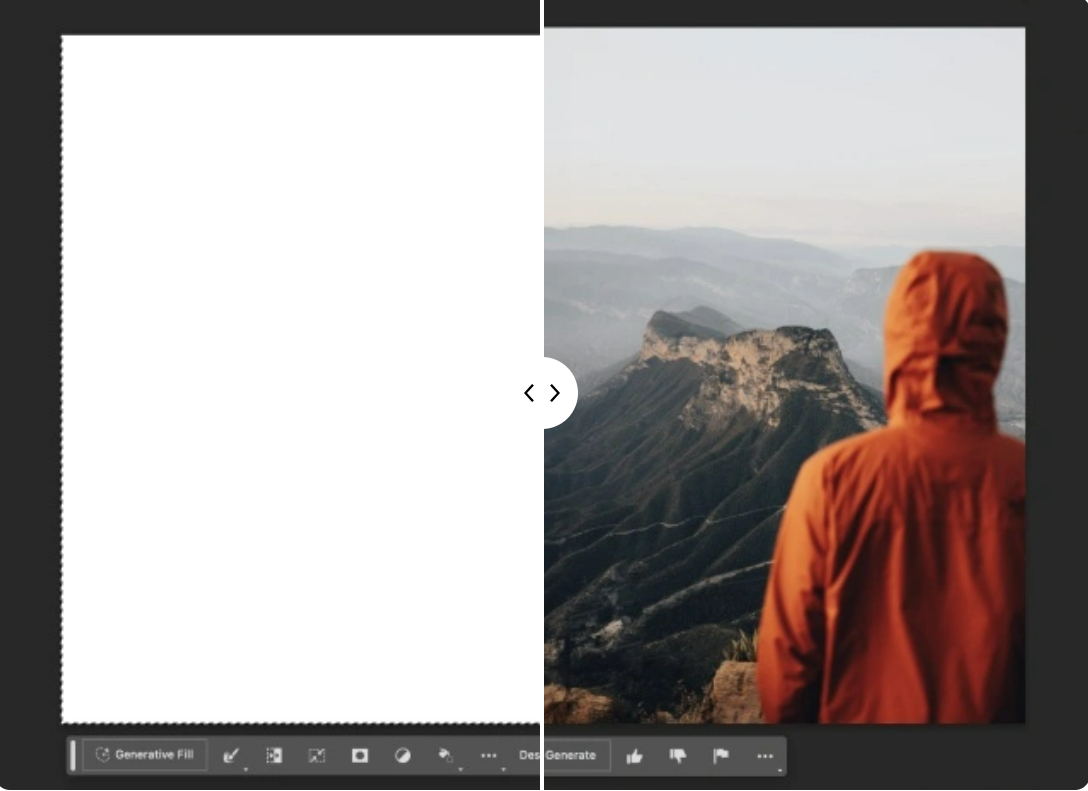Give thumbs down on the generation

(676, 756)
